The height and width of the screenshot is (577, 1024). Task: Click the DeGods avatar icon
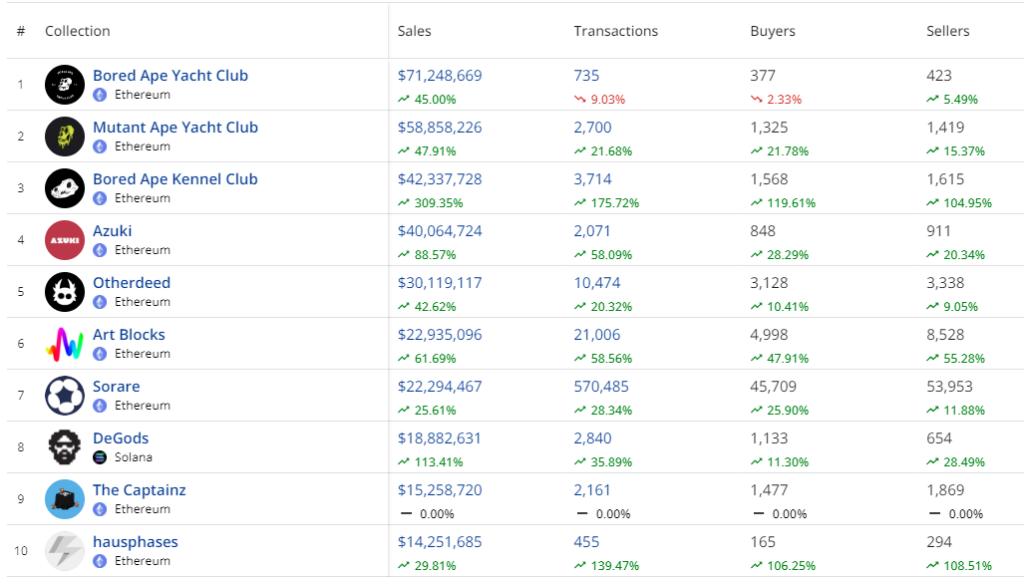tap(65, 447)
